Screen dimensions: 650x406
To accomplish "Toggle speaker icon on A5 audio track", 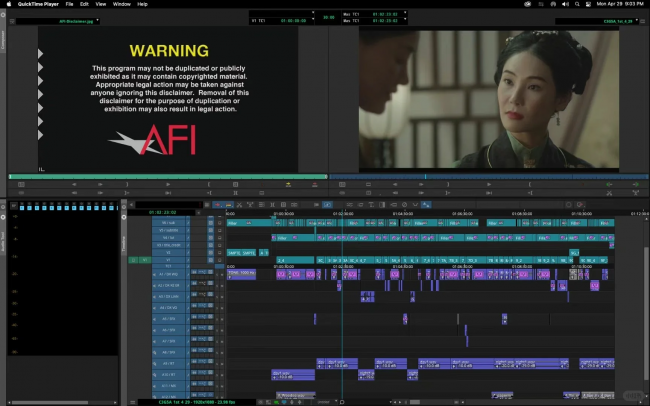I will [x=155, y=319].
